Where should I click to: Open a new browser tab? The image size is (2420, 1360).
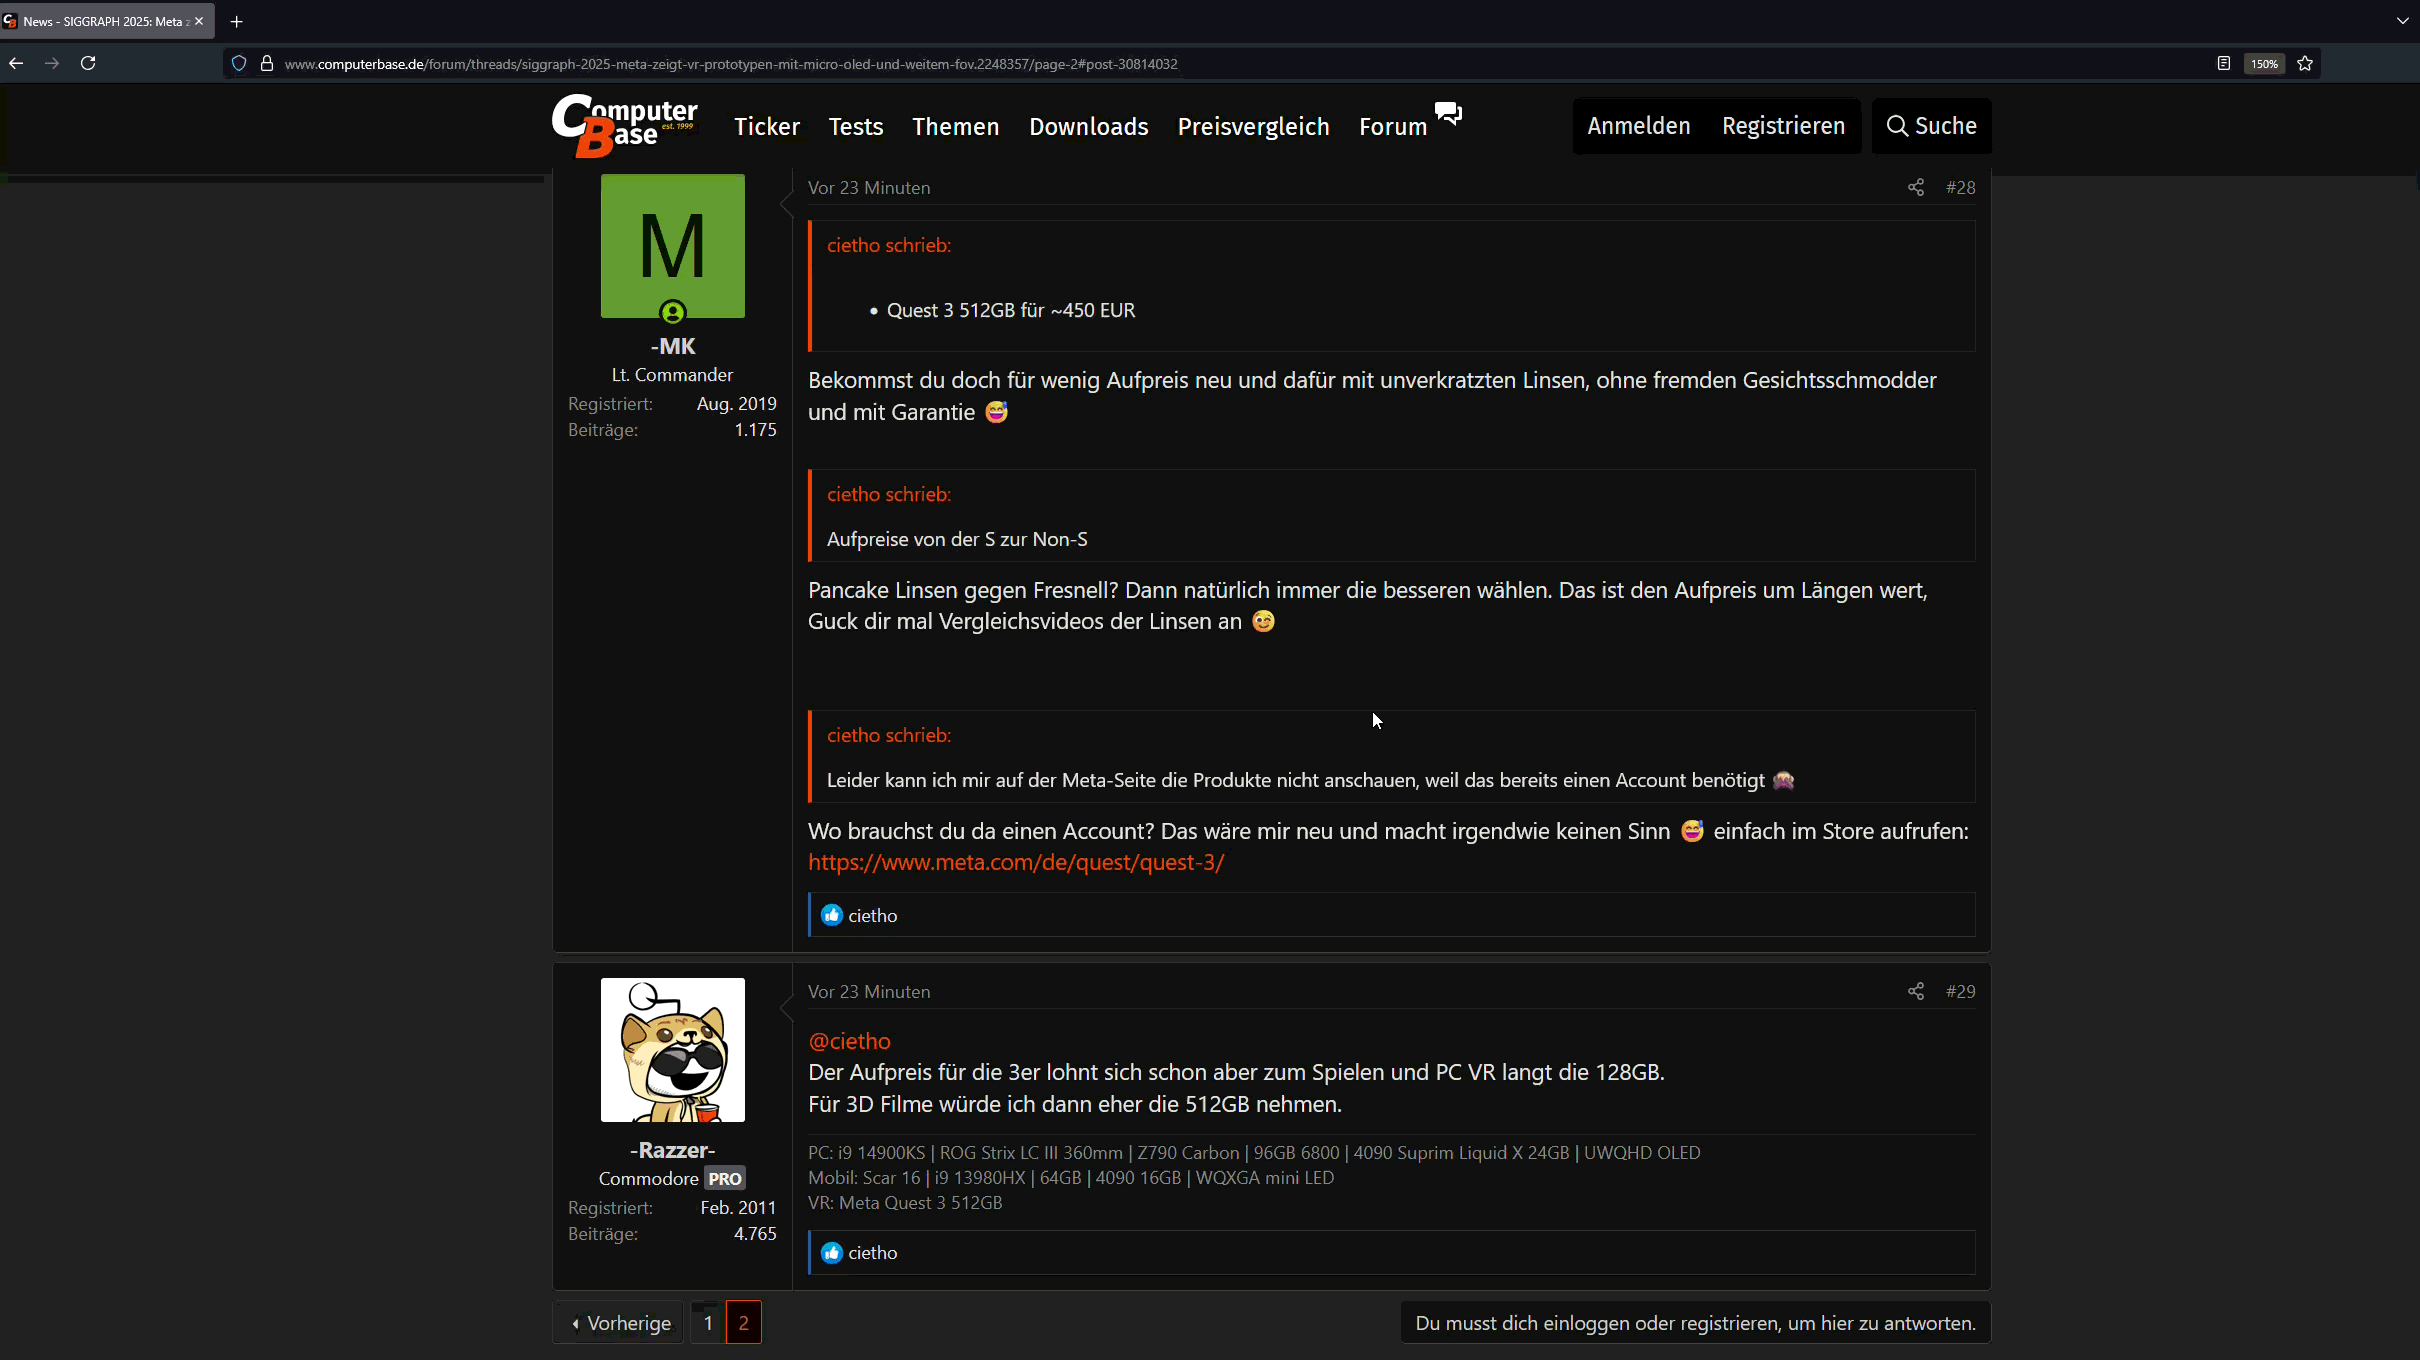237,21
